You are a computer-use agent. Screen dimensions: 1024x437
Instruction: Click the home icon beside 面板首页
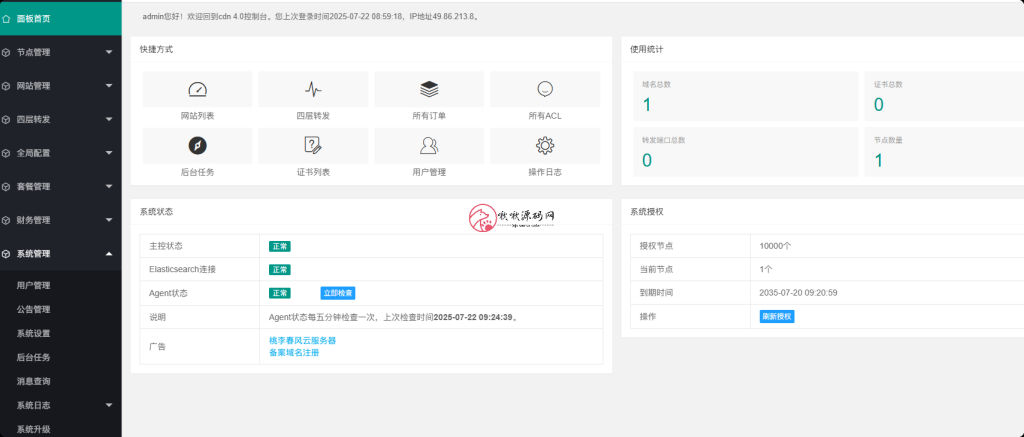click(6, 18)
